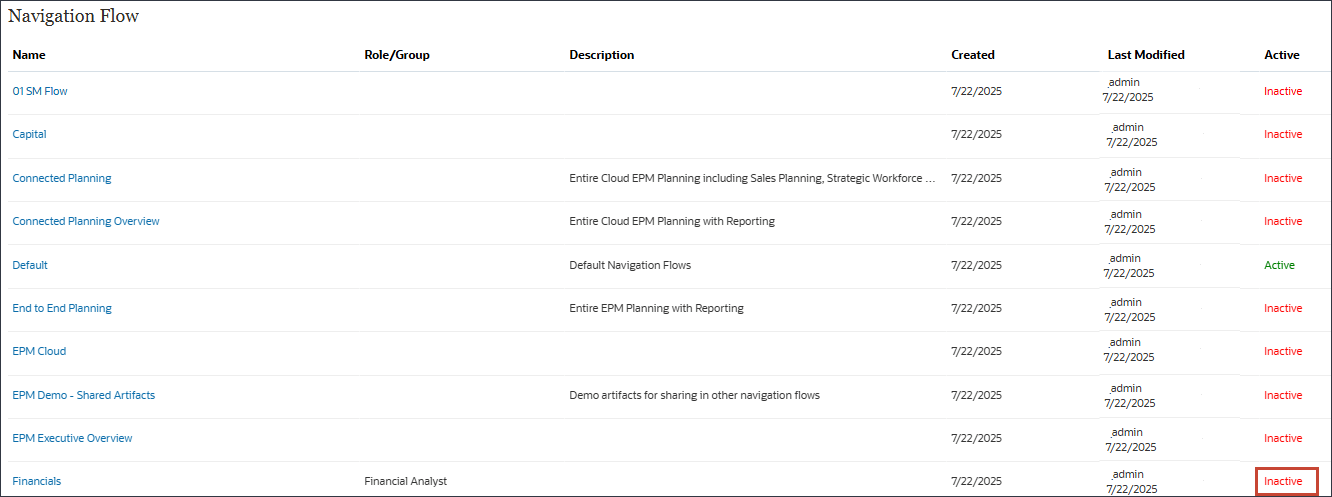Screen dimensions: 1332x497
Task: Activate the 01 SM Flow row status
Action: coord(1283,91)
